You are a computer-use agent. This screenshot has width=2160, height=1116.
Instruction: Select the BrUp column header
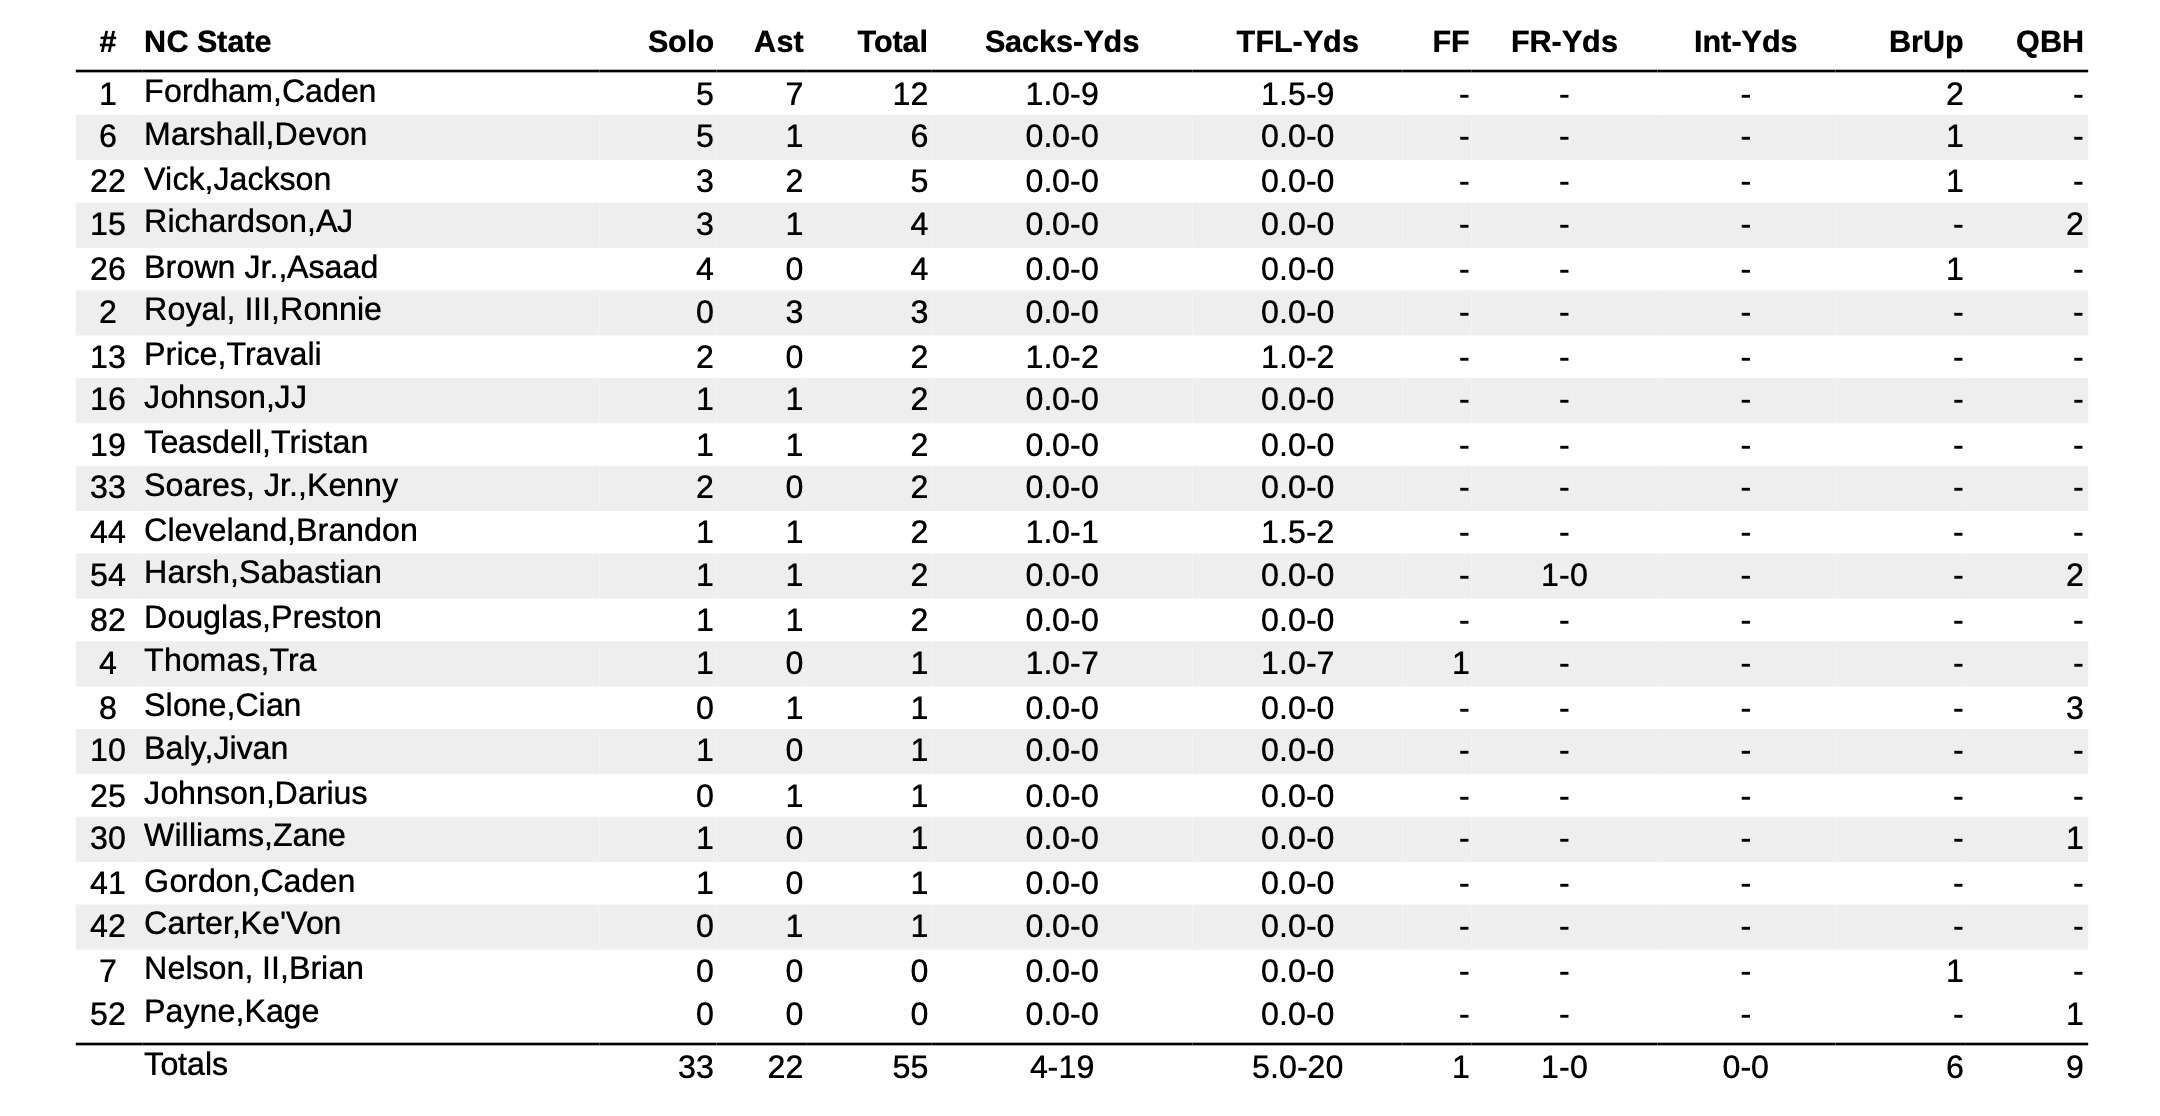[x=1925, y=42]
